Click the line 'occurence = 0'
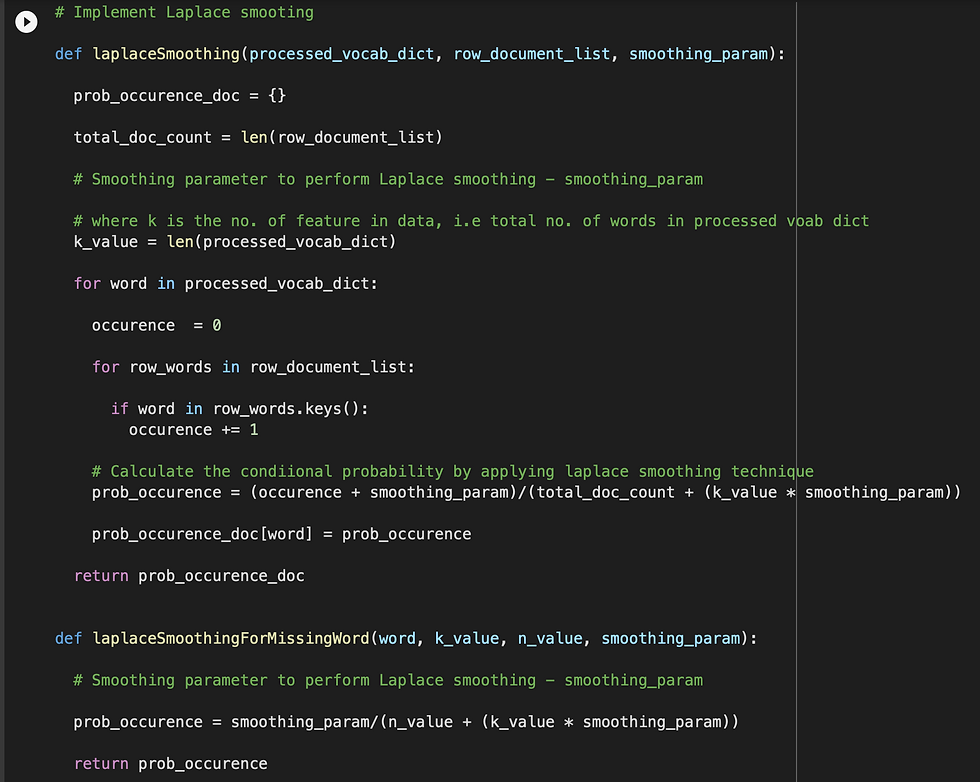The height and width of the screenshot is (782, 980). [x=157, y=325]
